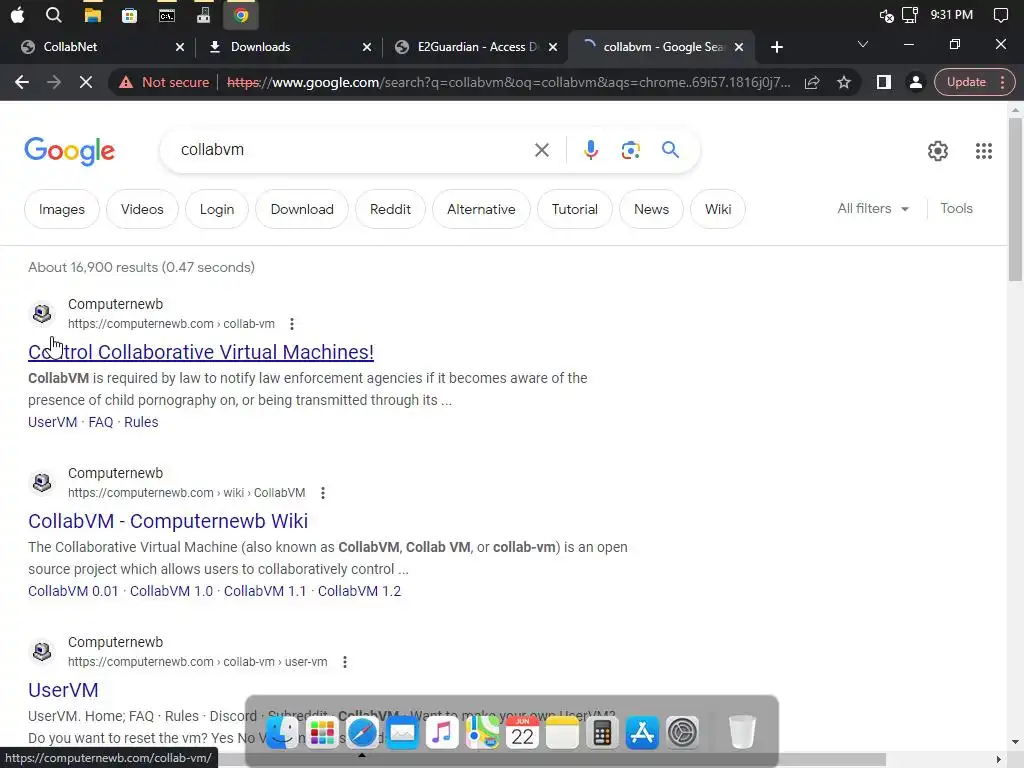Open the Chrome side panel icon
This screenshot has height=768, width=1024.
point(884,82)
